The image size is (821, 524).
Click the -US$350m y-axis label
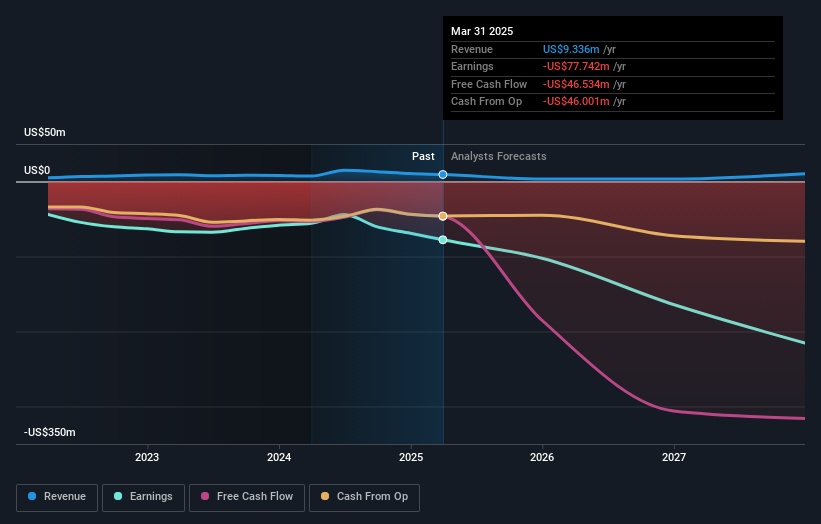click(50, 432)
